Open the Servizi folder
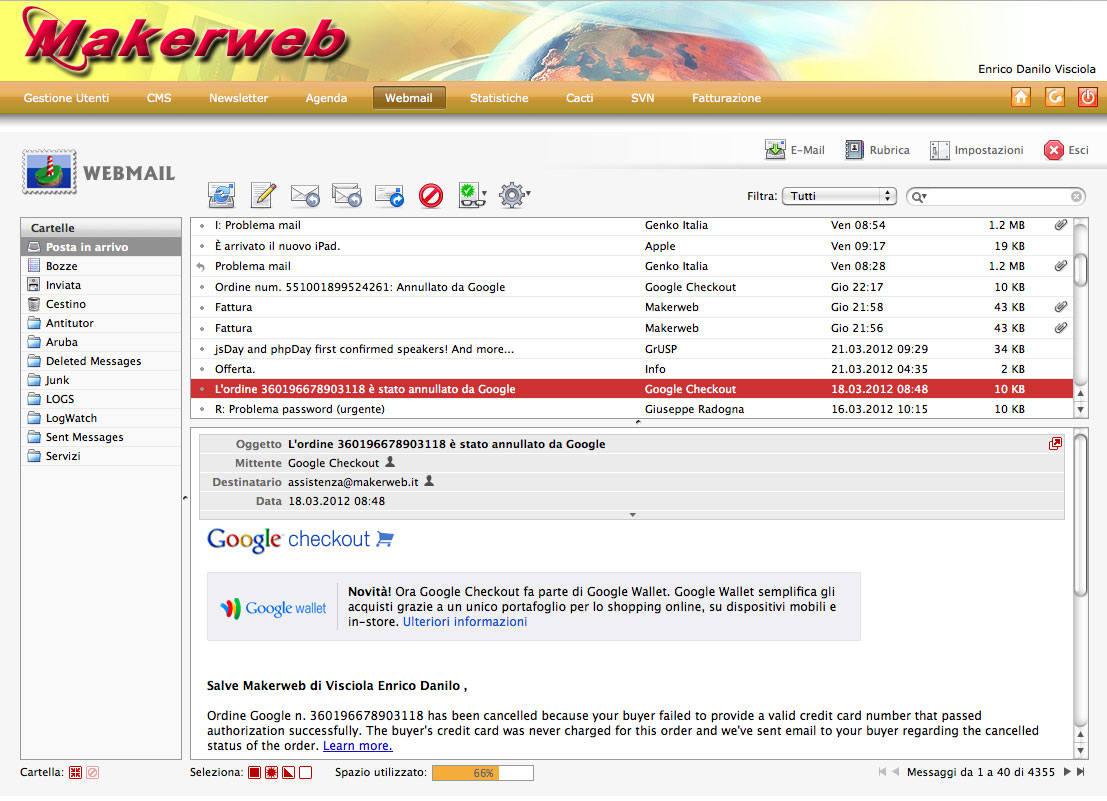This screenshot has height=801, width=1107. click(x=101, y=457)
